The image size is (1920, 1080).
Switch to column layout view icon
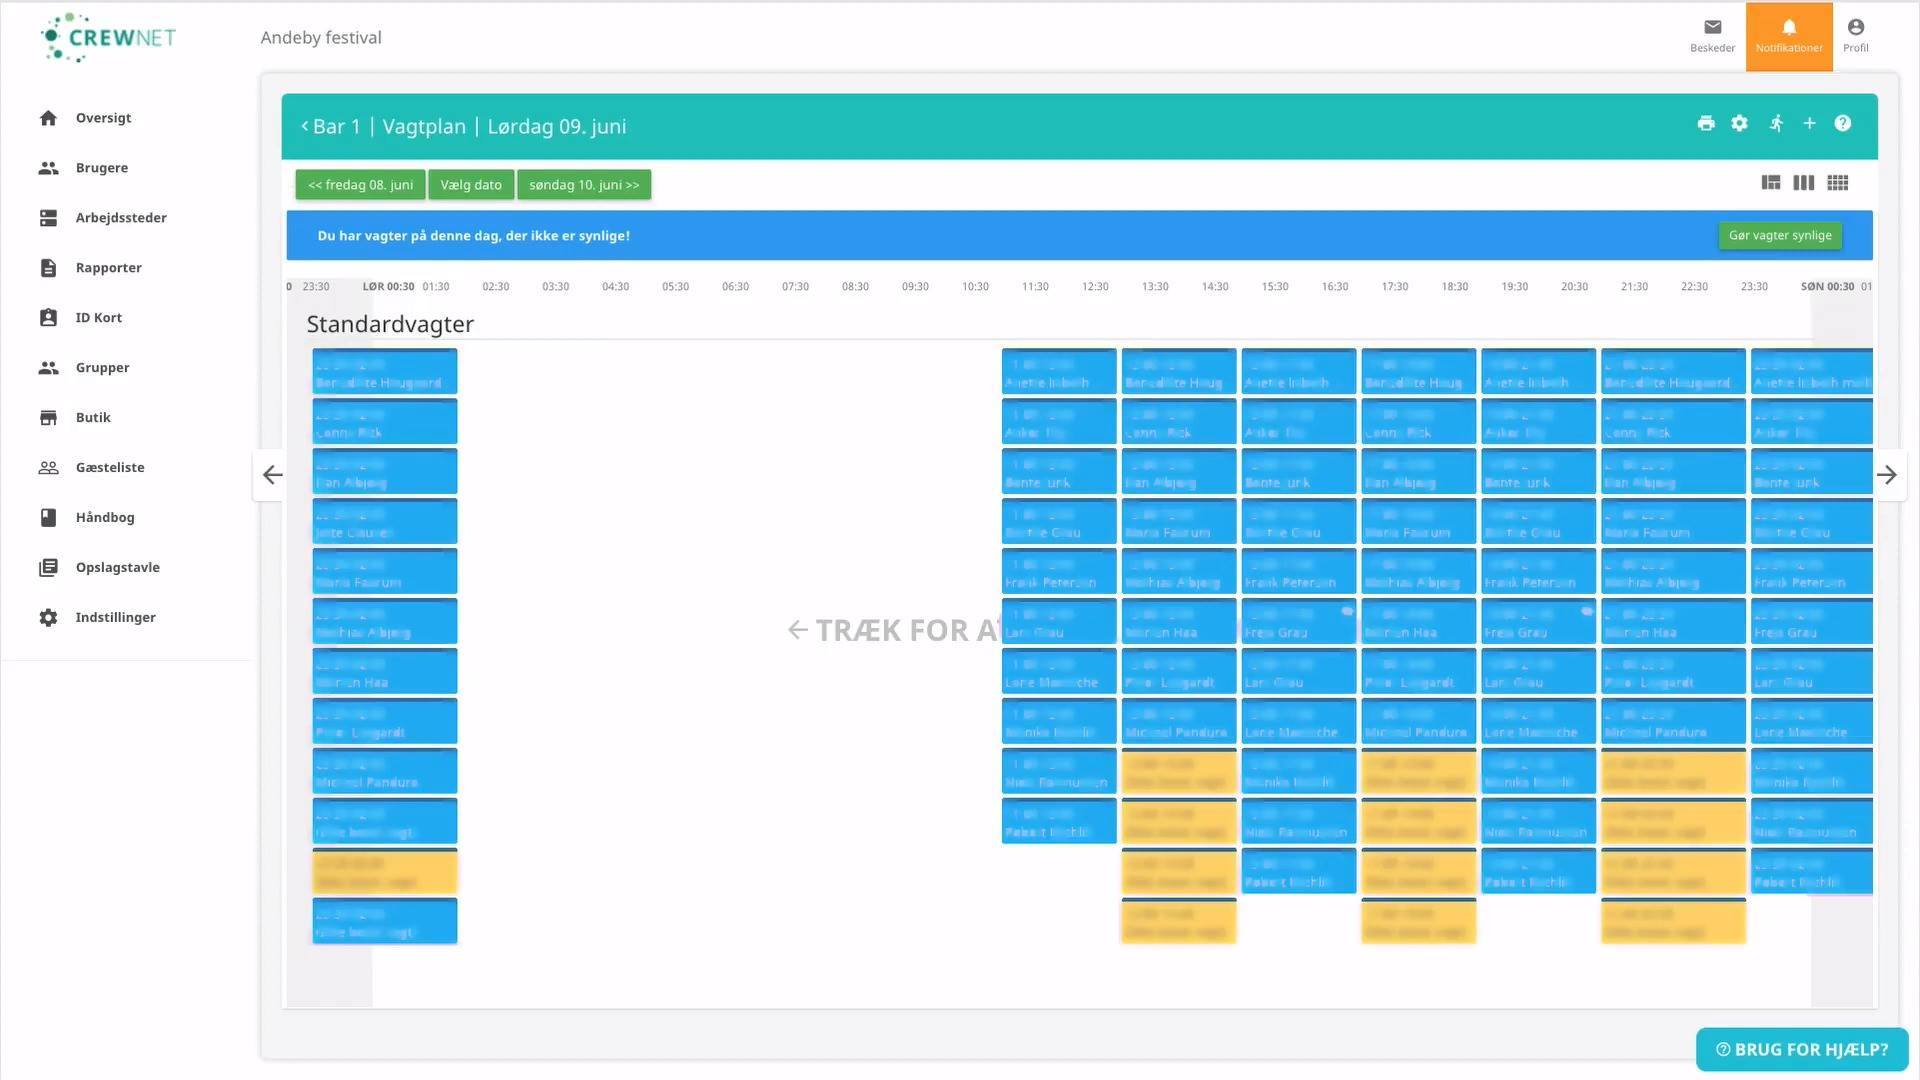click(1804, 183)
